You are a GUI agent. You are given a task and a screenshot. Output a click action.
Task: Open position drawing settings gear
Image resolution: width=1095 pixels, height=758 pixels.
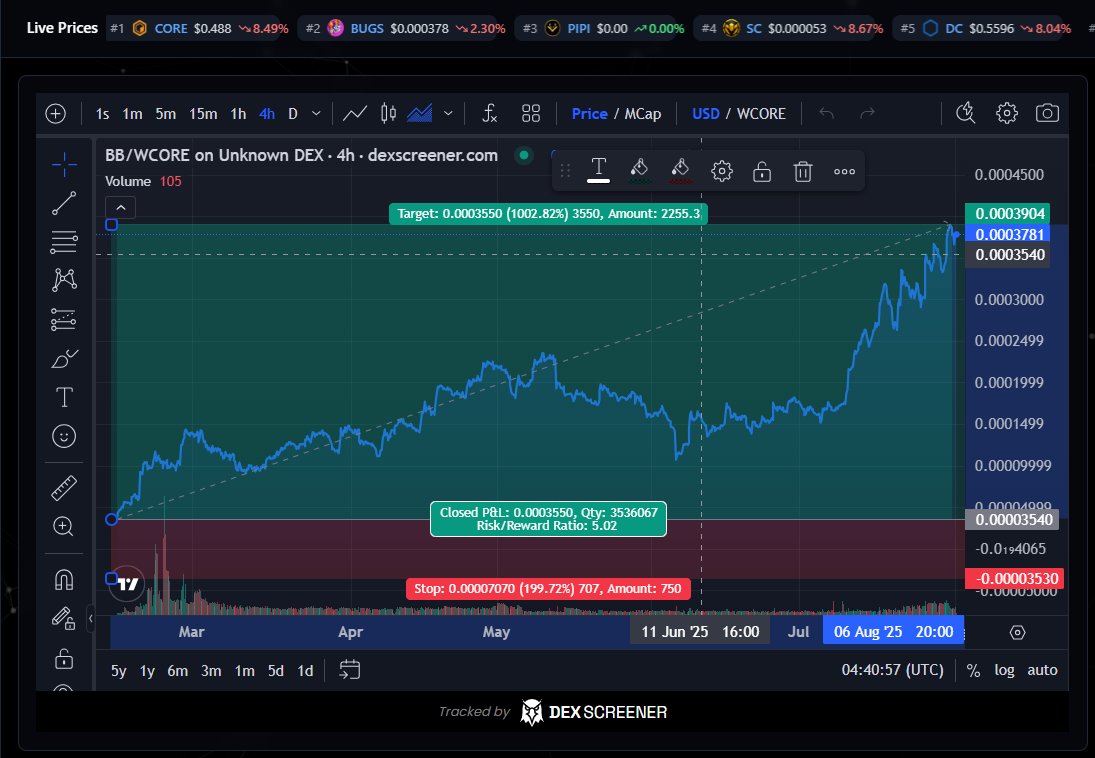click(721, 171)
